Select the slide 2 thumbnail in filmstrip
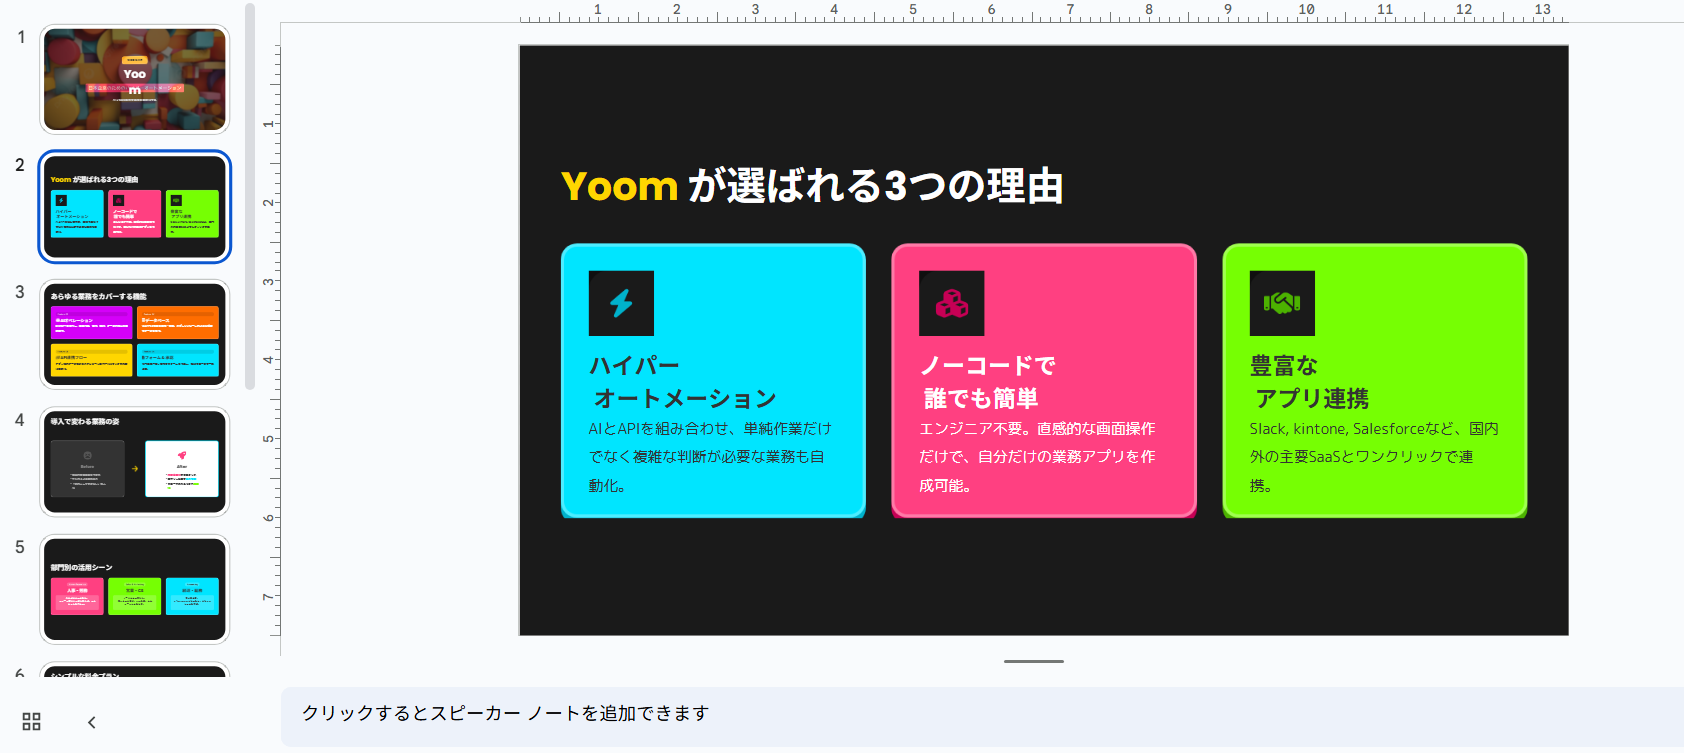This screenshot has height=753, width=1684. [135, 207]
